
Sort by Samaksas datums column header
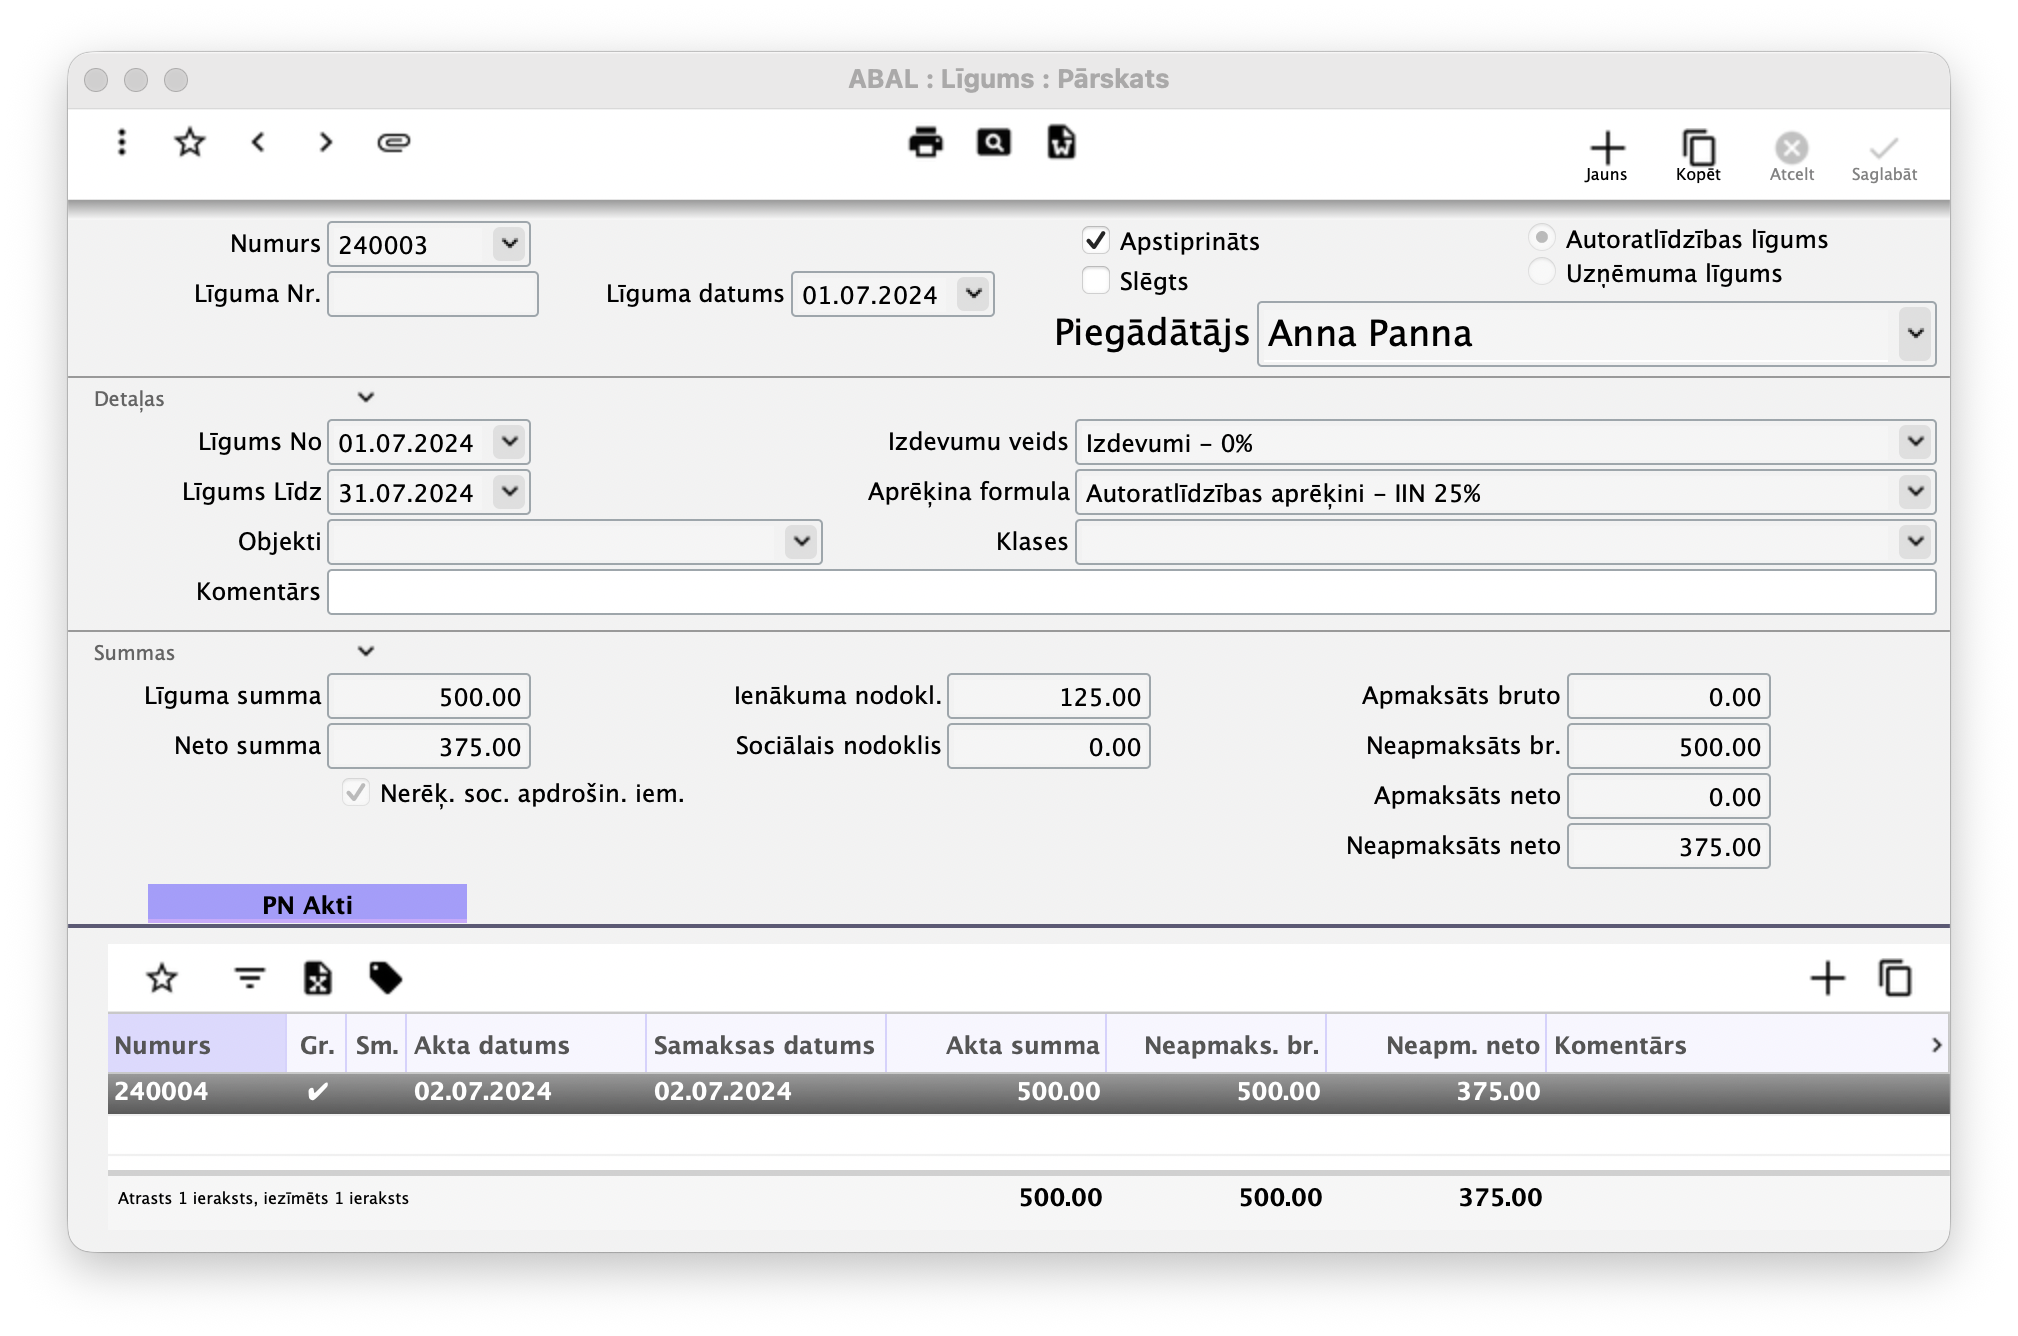coord(766,1045)
